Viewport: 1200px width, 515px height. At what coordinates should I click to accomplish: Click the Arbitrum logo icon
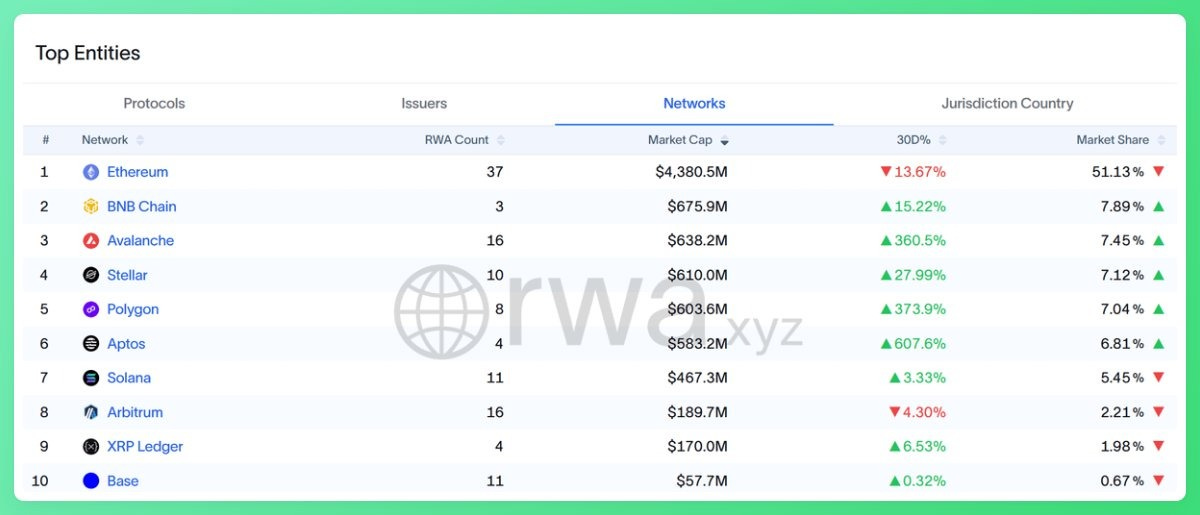[91, 412]
